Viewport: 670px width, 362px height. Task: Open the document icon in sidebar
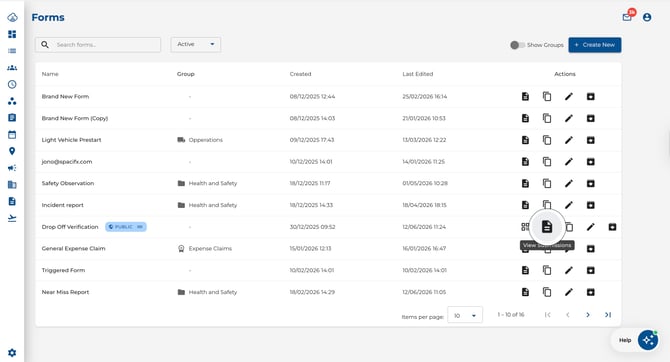12,201
